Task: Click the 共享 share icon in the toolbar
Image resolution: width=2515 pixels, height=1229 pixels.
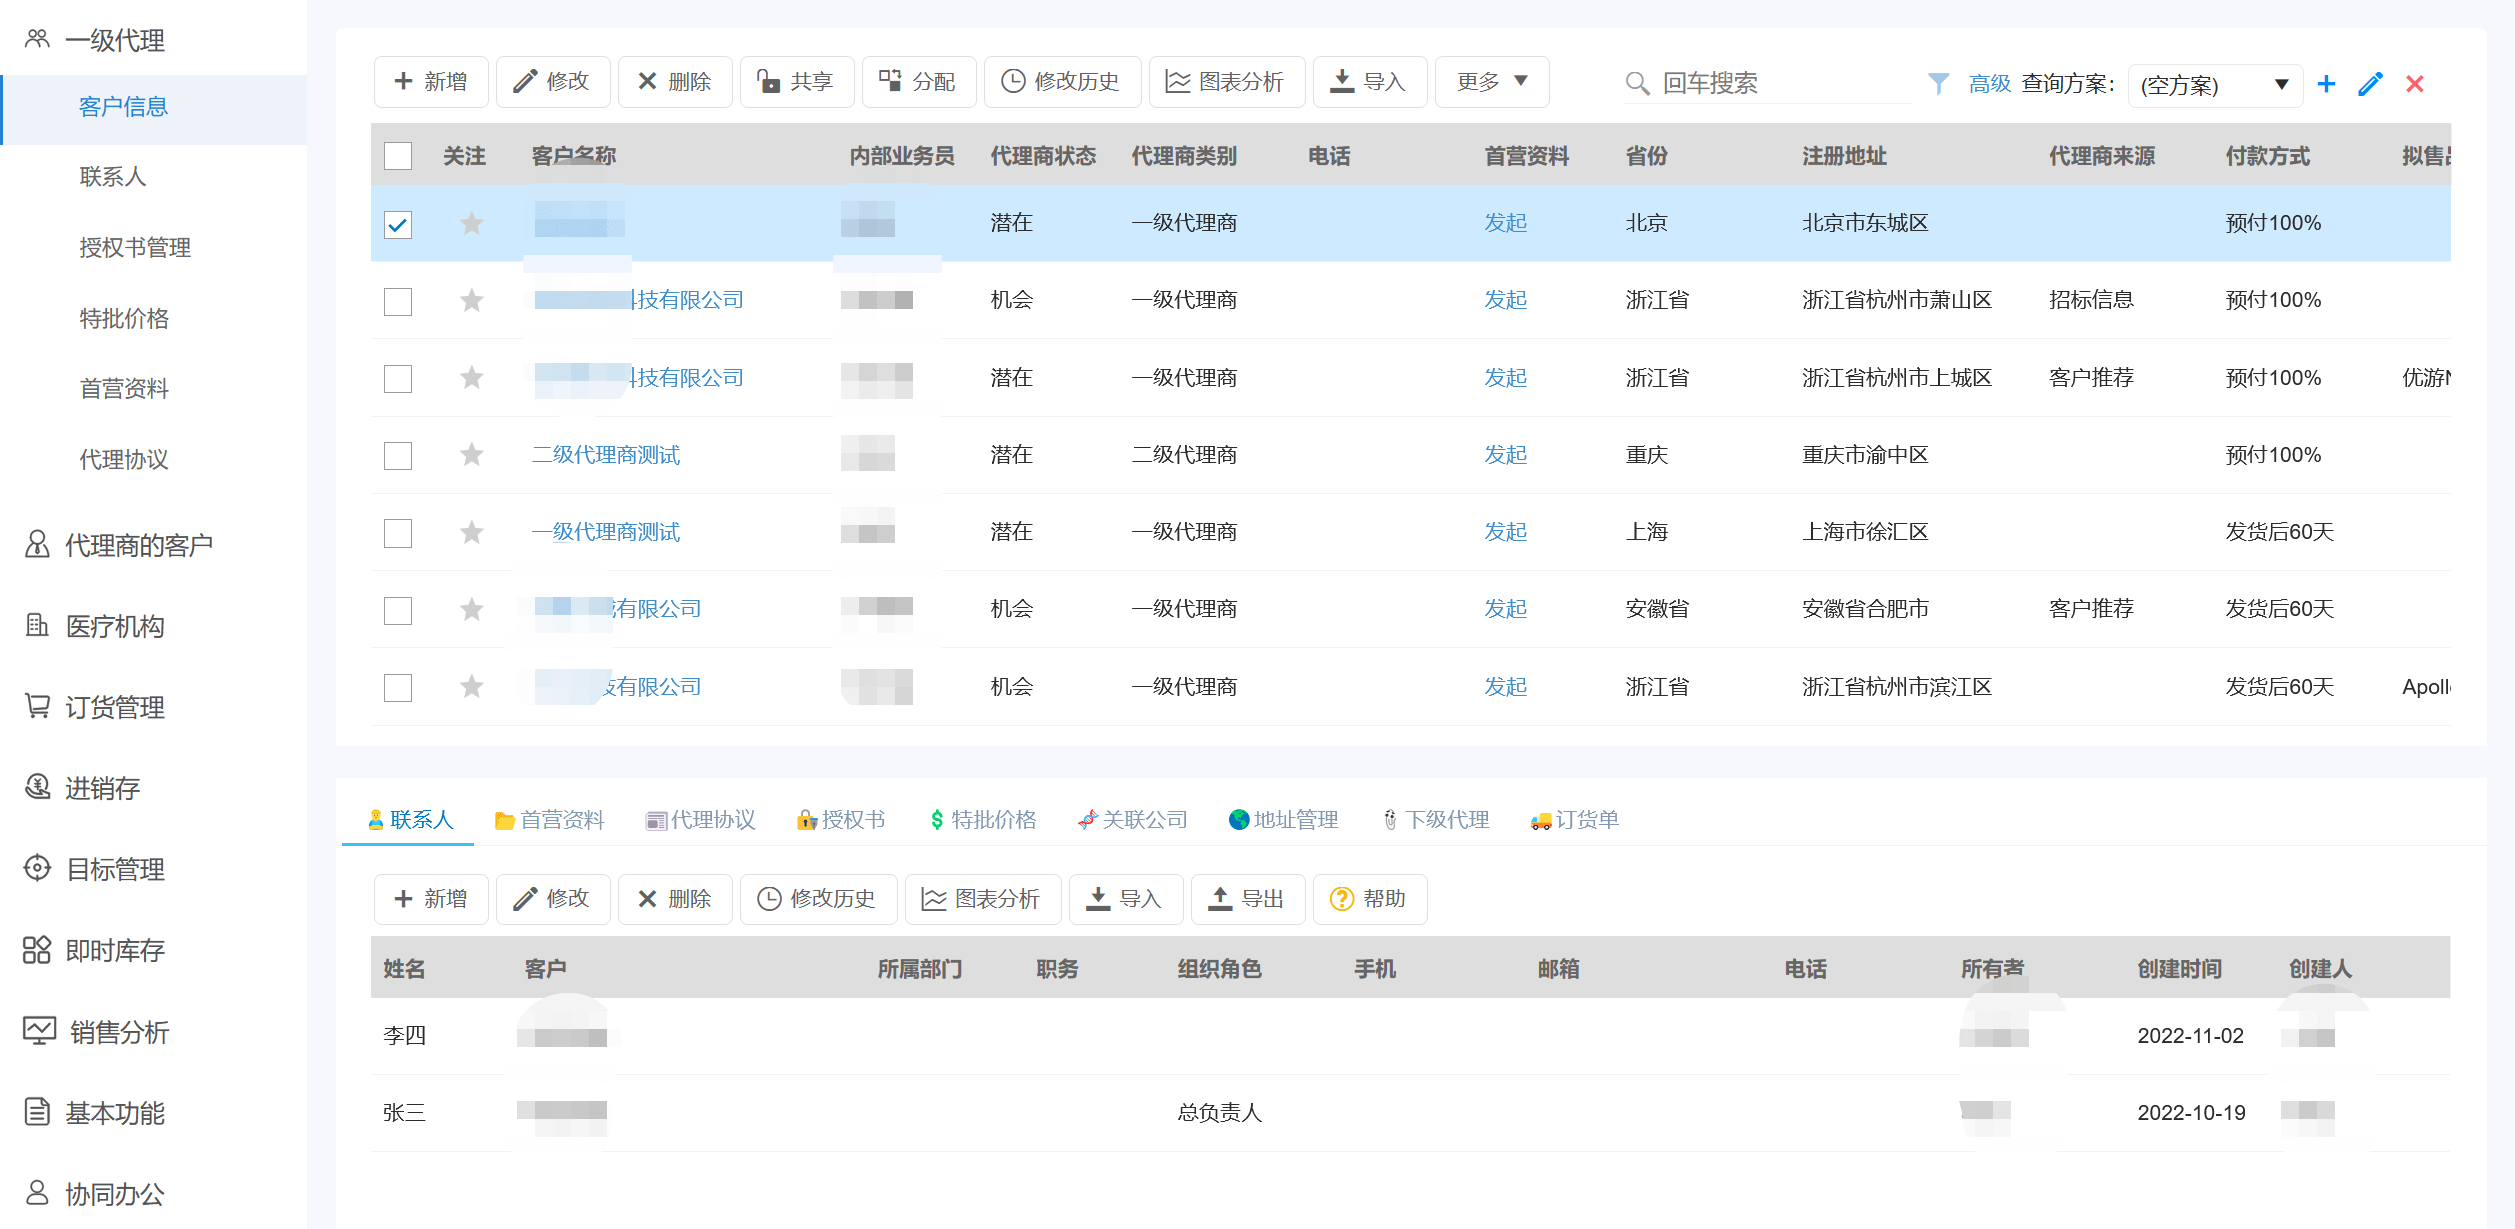Action: [x=797, y=82]
